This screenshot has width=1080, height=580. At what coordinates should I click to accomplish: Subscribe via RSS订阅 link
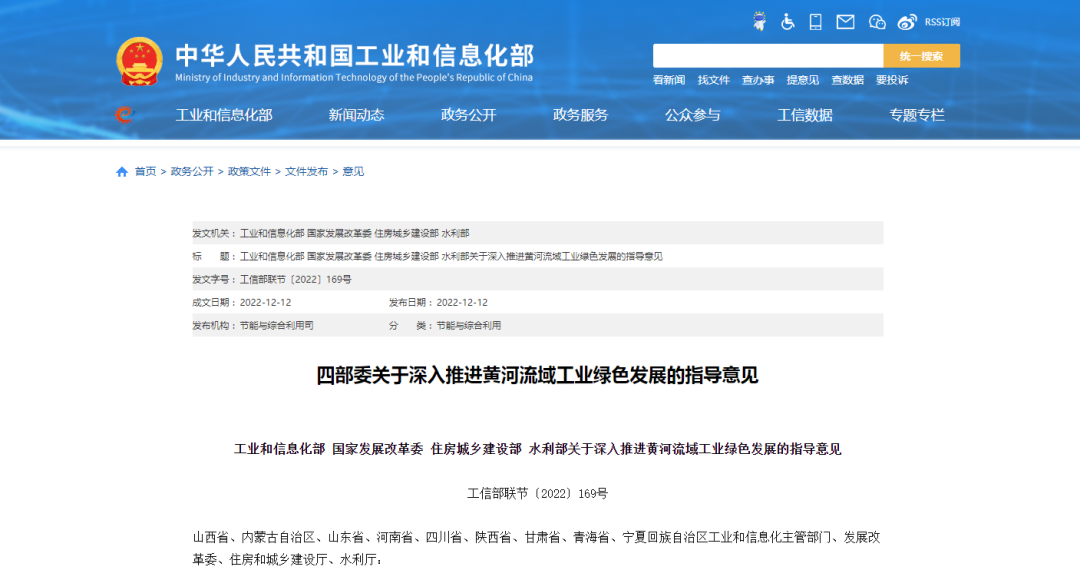point(942,22)
